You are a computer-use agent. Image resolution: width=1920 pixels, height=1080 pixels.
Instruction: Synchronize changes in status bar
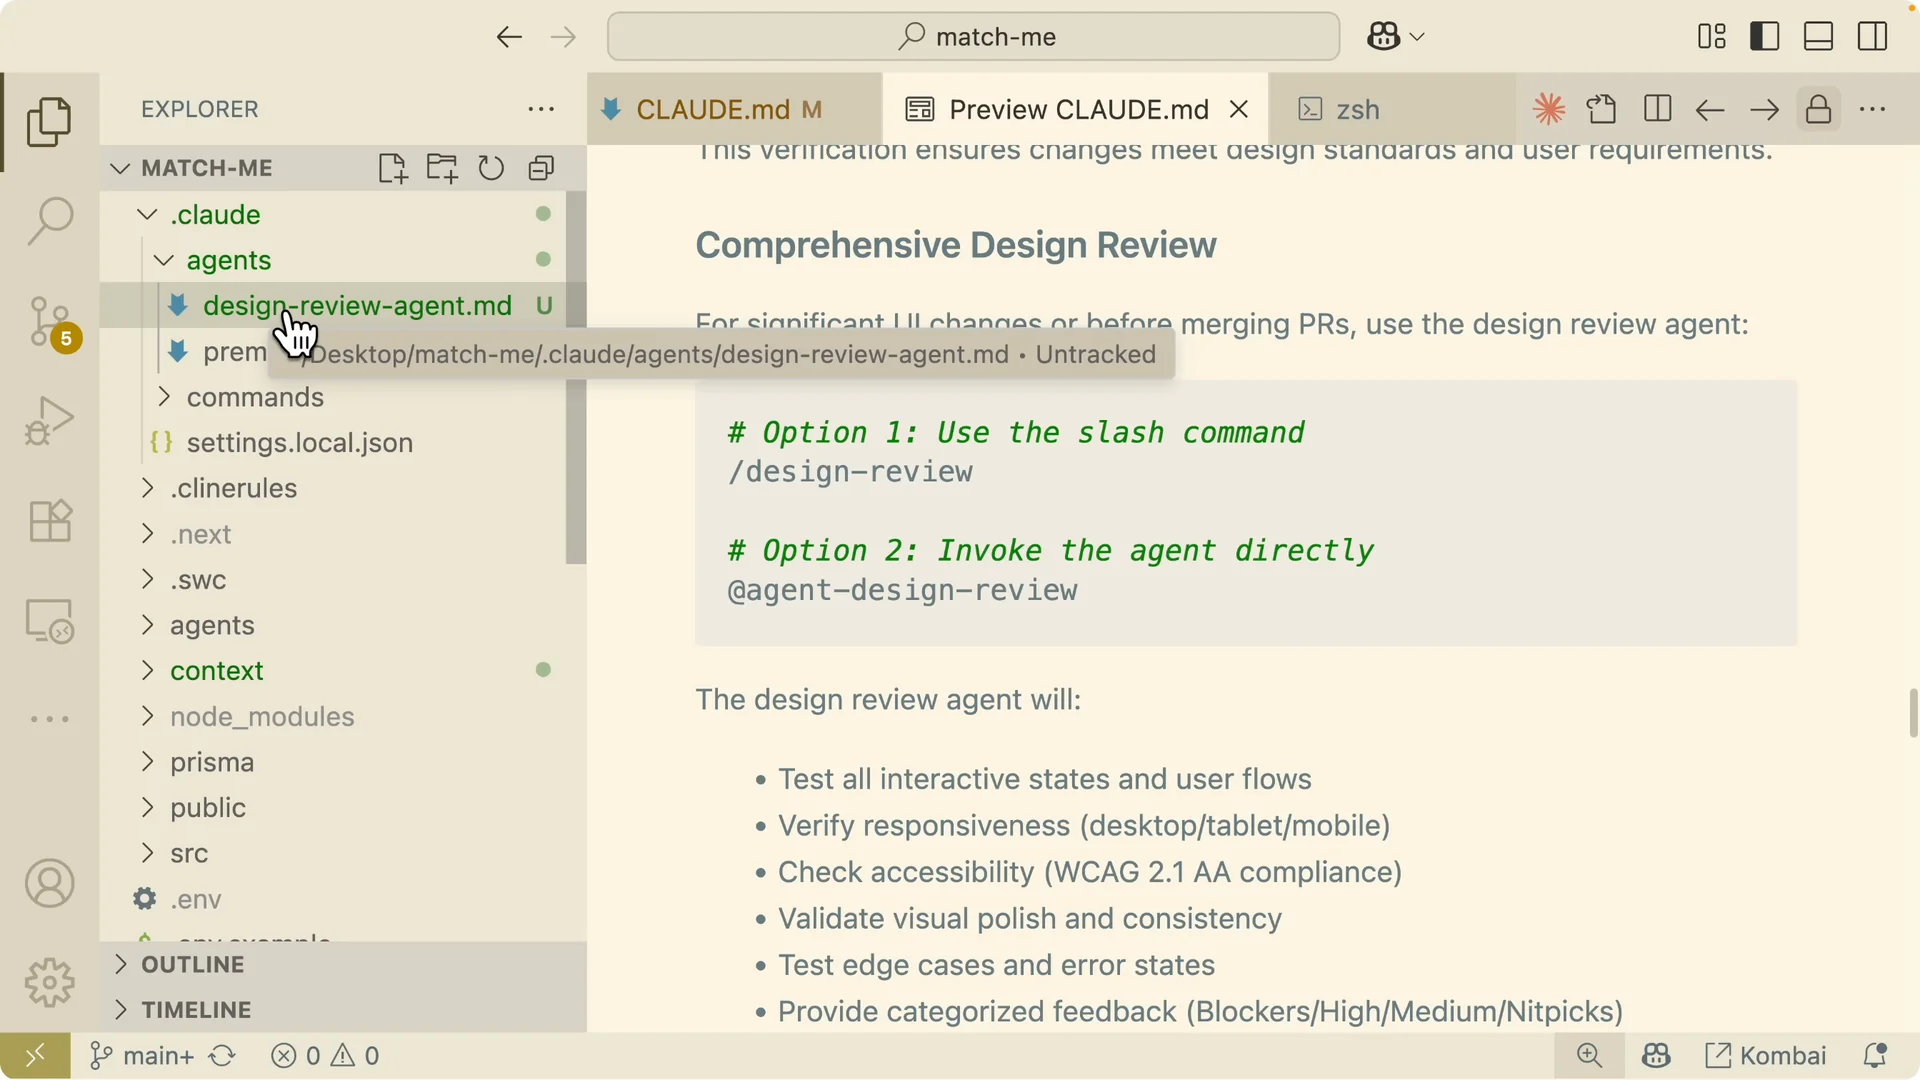tap(222, 1056)
